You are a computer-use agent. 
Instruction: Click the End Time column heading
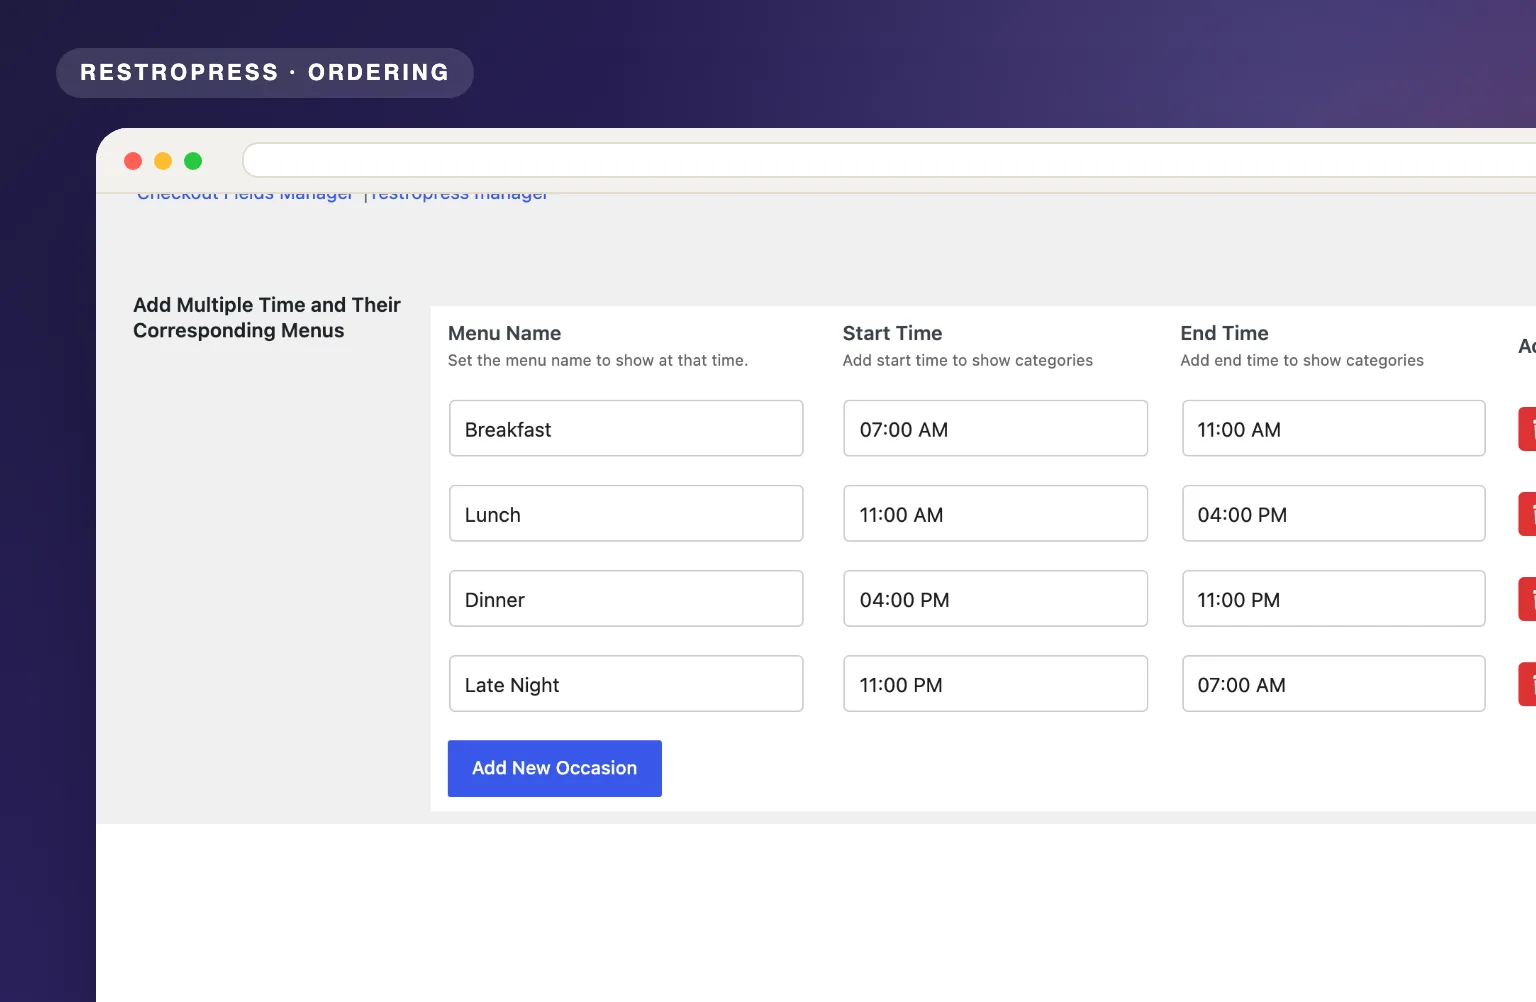1224,333
